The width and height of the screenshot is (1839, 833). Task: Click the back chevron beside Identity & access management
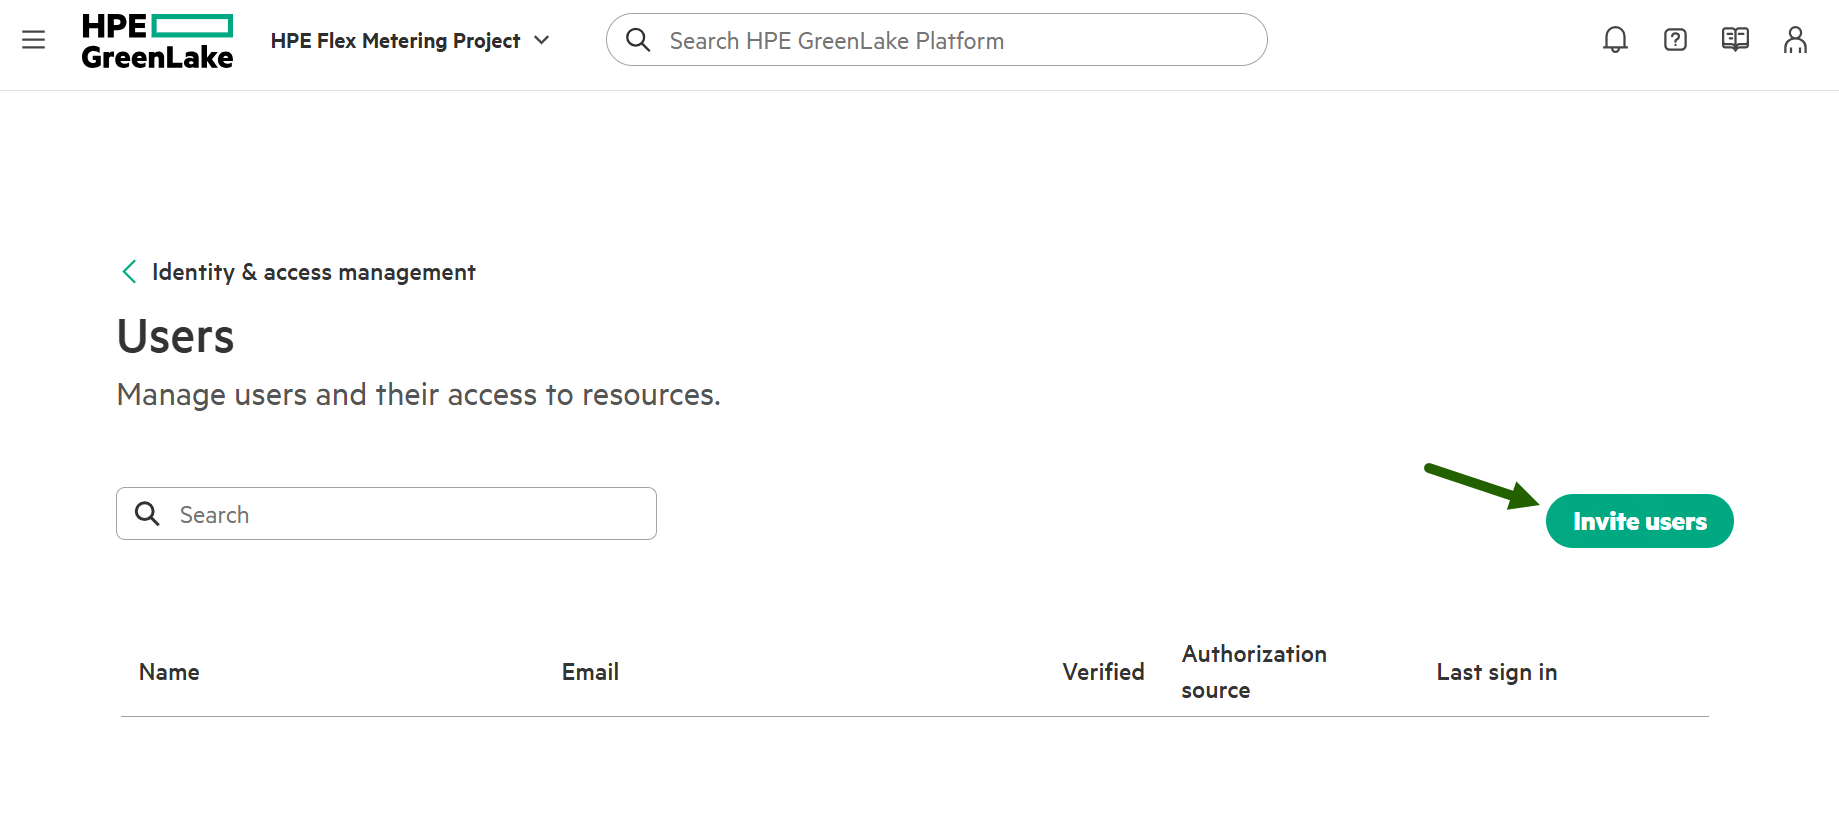(129, 272)
